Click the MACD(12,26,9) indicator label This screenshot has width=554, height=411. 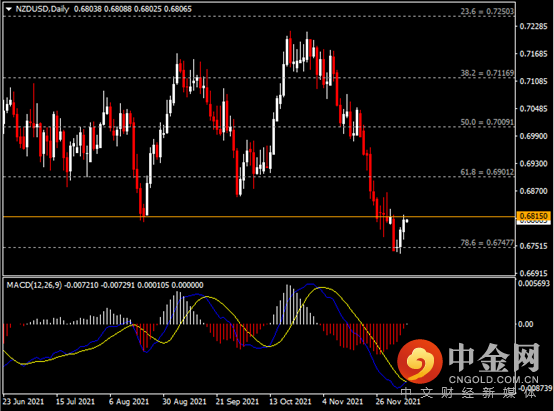[x=34, y=285]
